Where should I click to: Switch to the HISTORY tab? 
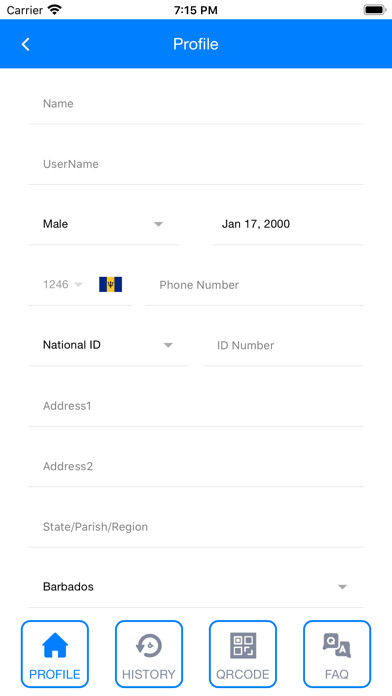[149, 654]
